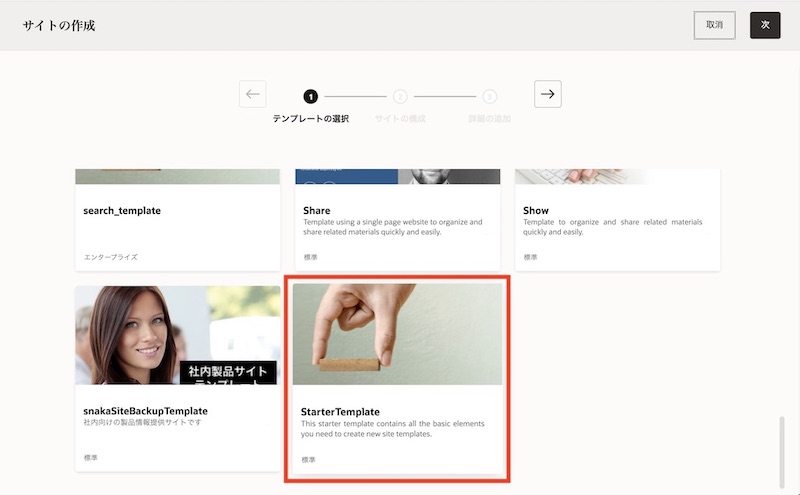
Task: Click the vertical scrollbar thumb
Action: click(783, 452)
